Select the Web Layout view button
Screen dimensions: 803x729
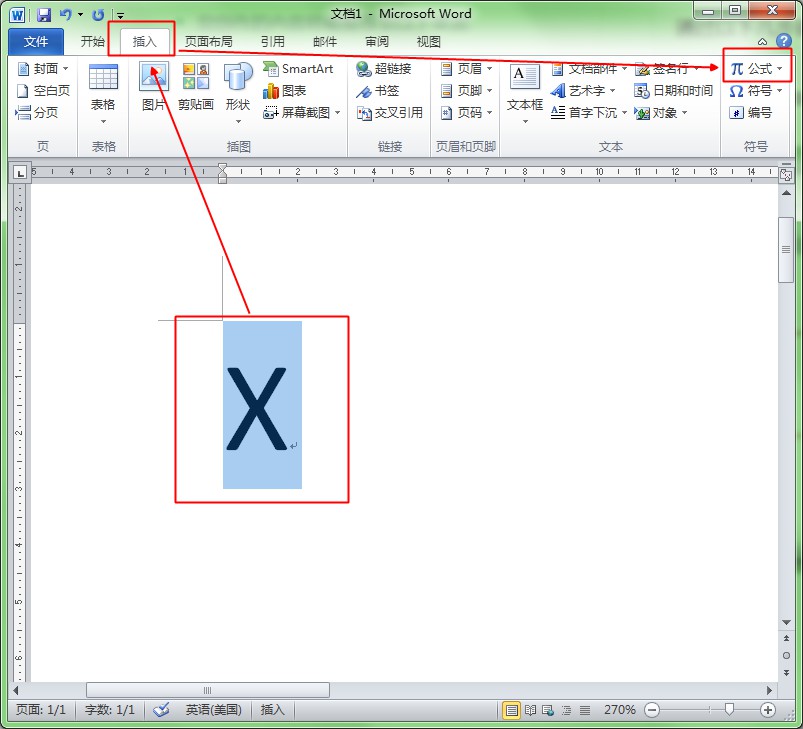tap(548, 710)
